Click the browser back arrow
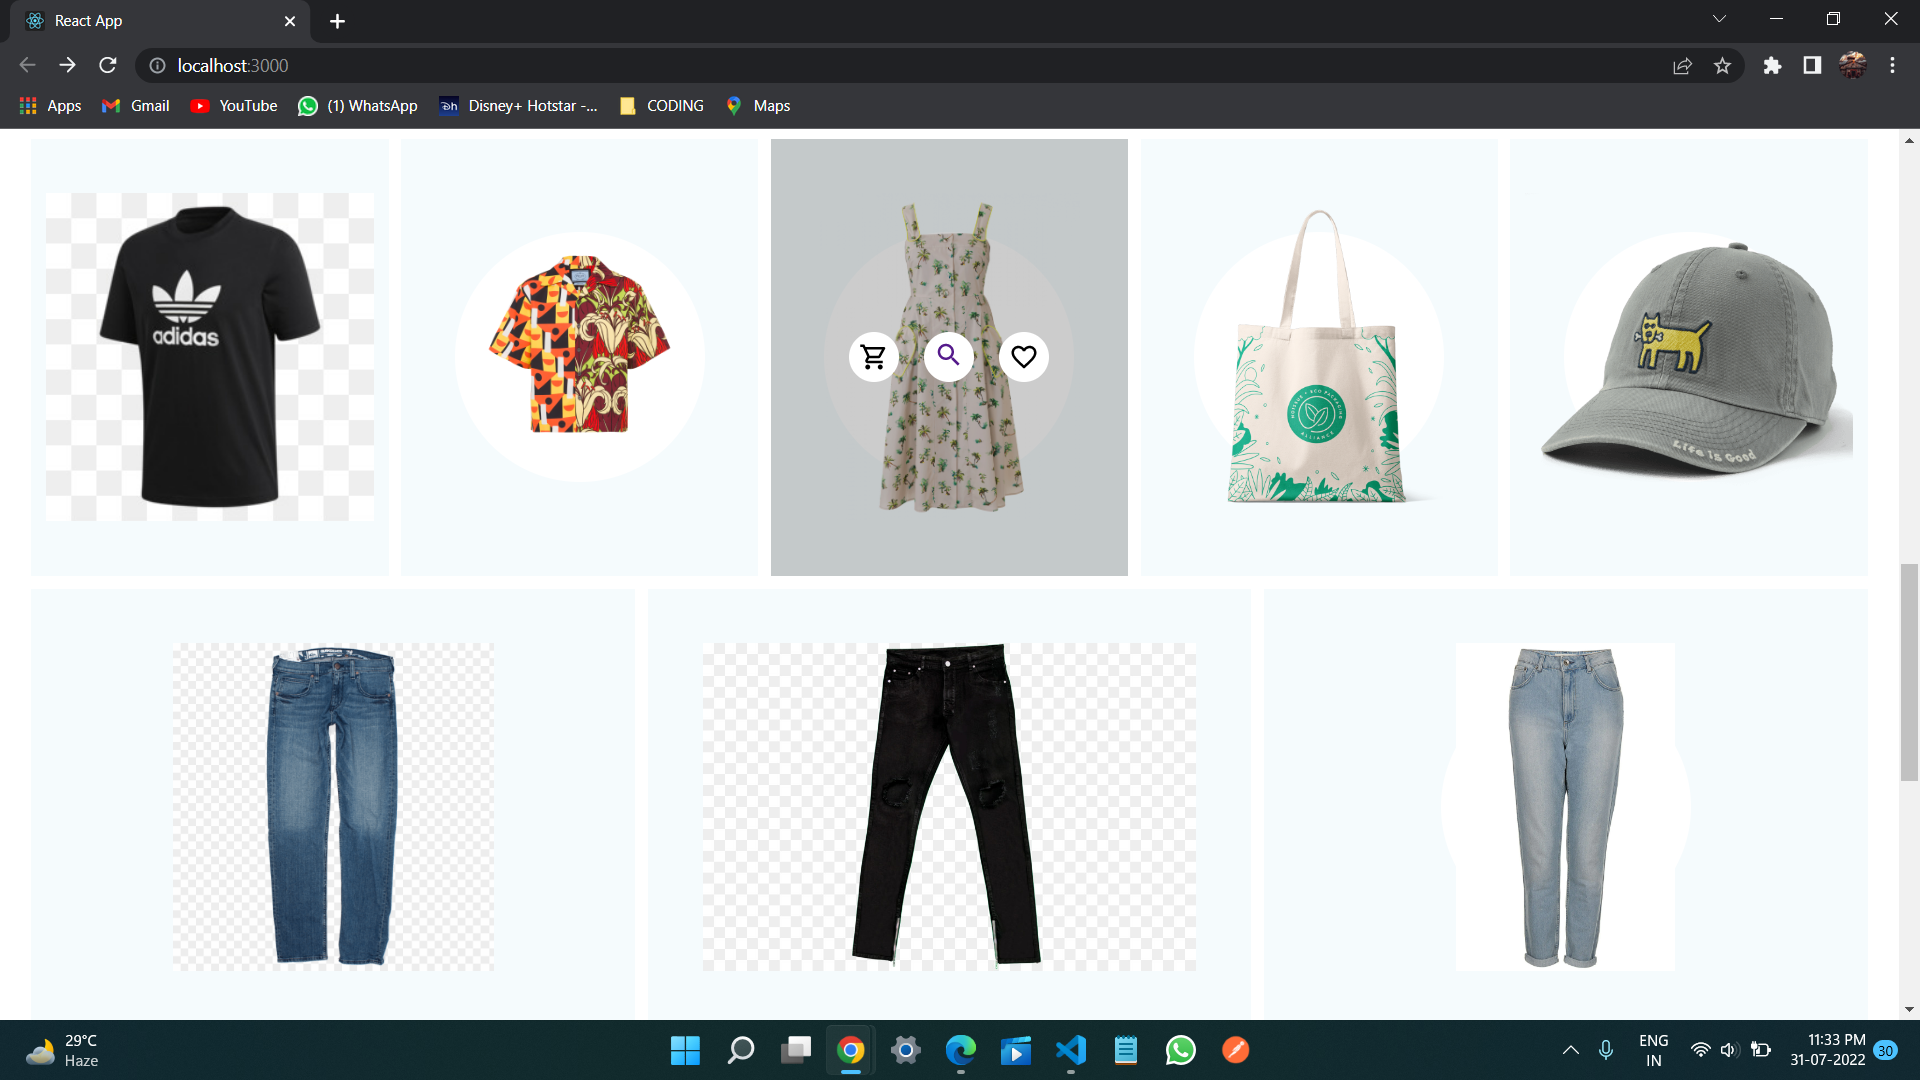1920x1080 pixels. click(x=25, y=65)
